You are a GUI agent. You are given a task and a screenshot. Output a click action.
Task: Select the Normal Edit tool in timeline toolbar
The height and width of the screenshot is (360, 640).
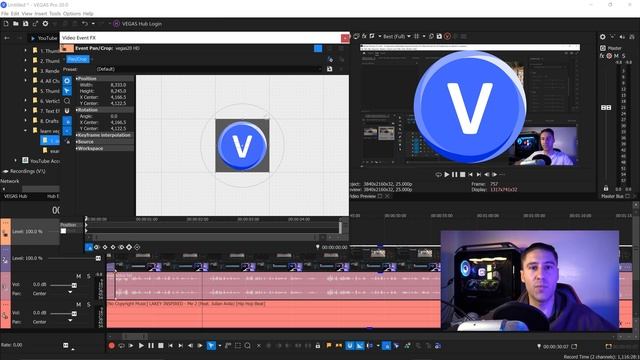[x=211, y=345]
